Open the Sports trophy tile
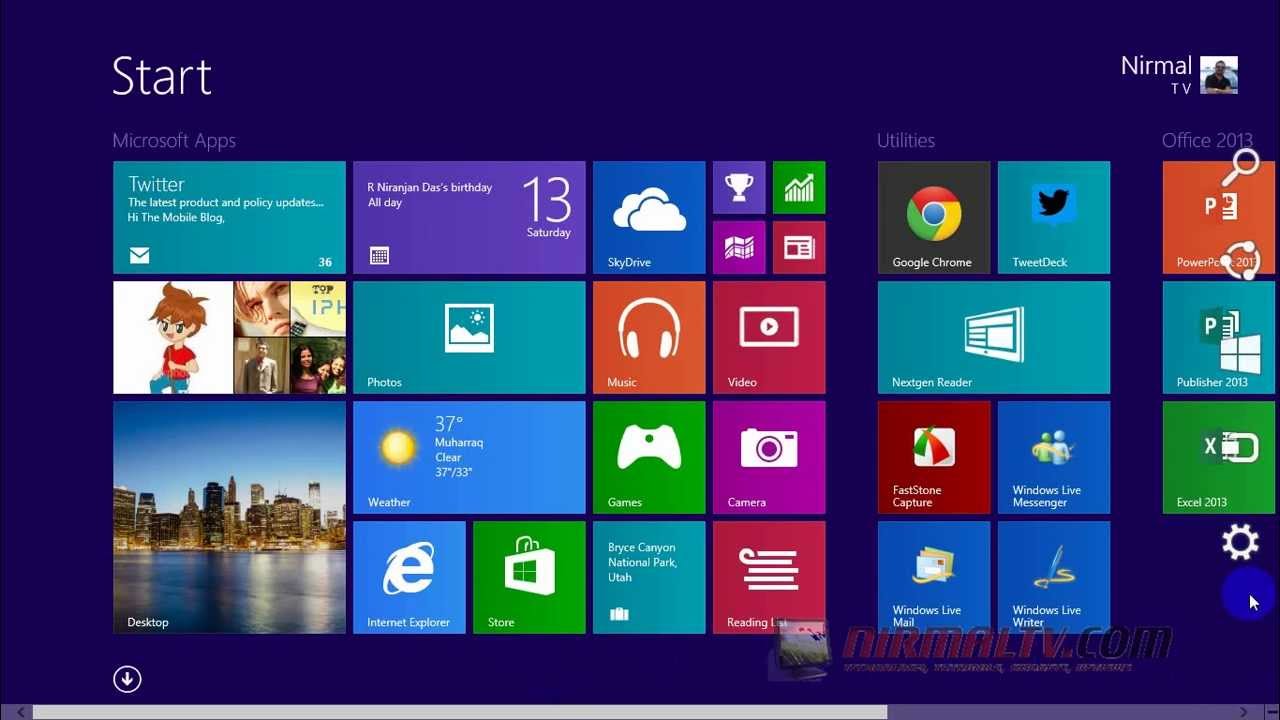The height and width of the screenshot is (720, 1280). coord(739,187)
